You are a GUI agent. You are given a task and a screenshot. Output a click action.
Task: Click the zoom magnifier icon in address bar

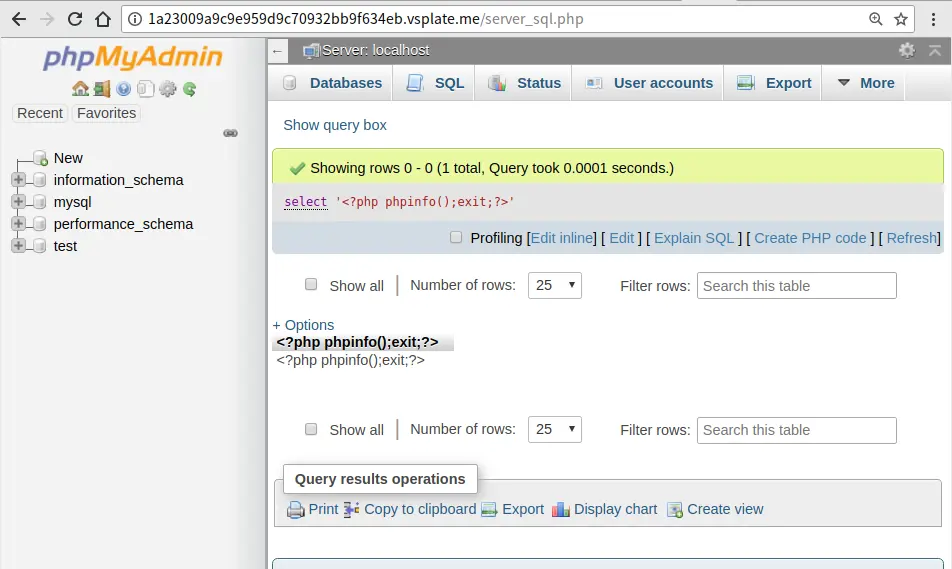876,19
